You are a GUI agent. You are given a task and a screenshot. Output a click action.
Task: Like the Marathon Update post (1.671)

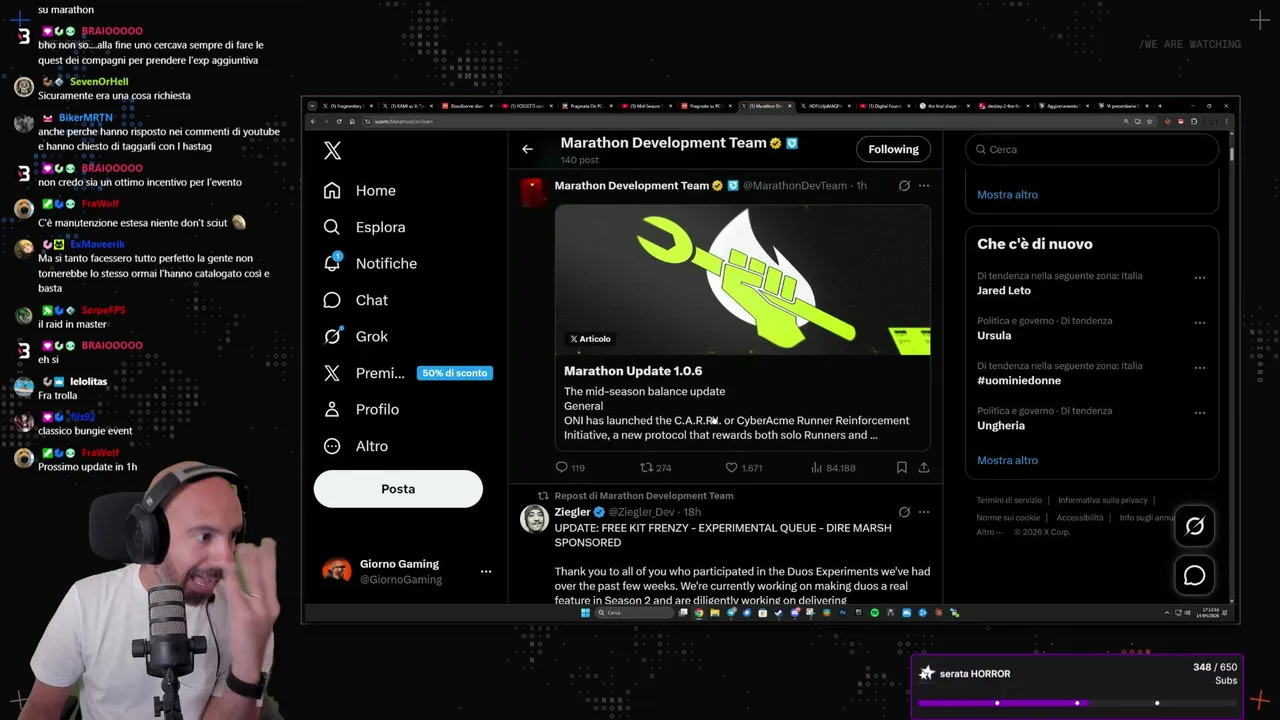pos(744,467)
